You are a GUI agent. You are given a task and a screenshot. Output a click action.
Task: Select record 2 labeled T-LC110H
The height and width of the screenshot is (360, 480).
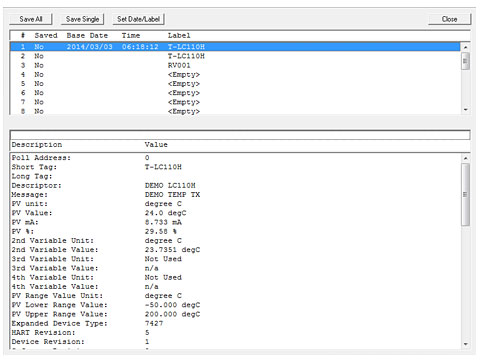coord(235,56)
